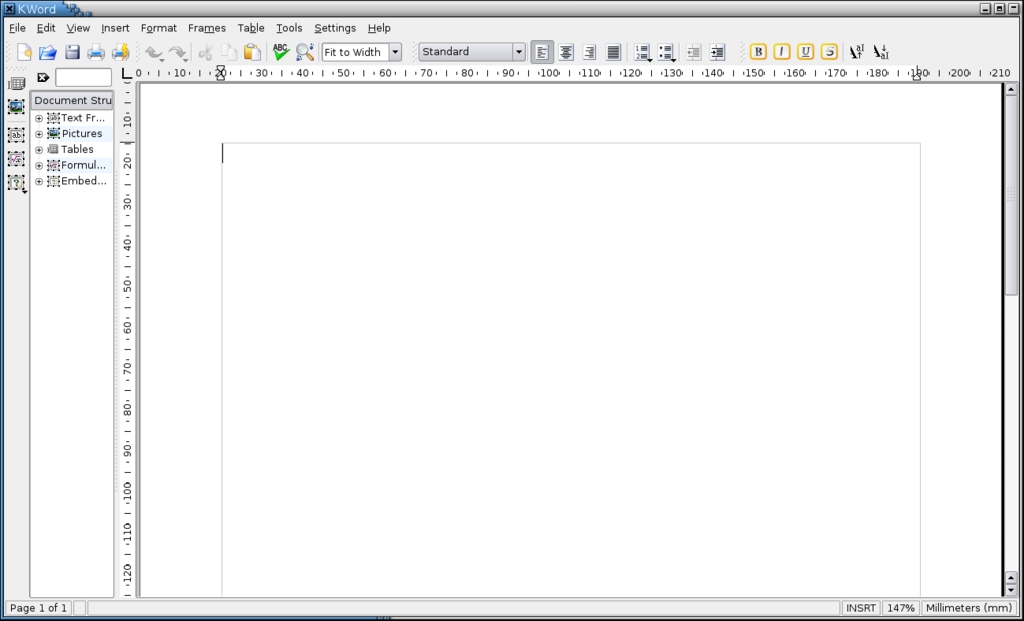Open the print preview icon
The image size is (1024, 621).
pos(120,52)
